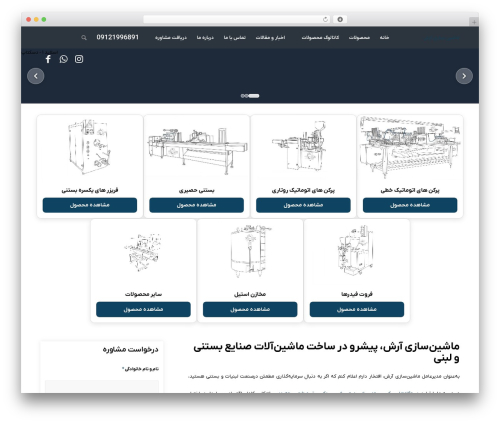500x423 pixels.
Task: Click the main heading about ماشین‌سازی آرش
Action: 326,352
